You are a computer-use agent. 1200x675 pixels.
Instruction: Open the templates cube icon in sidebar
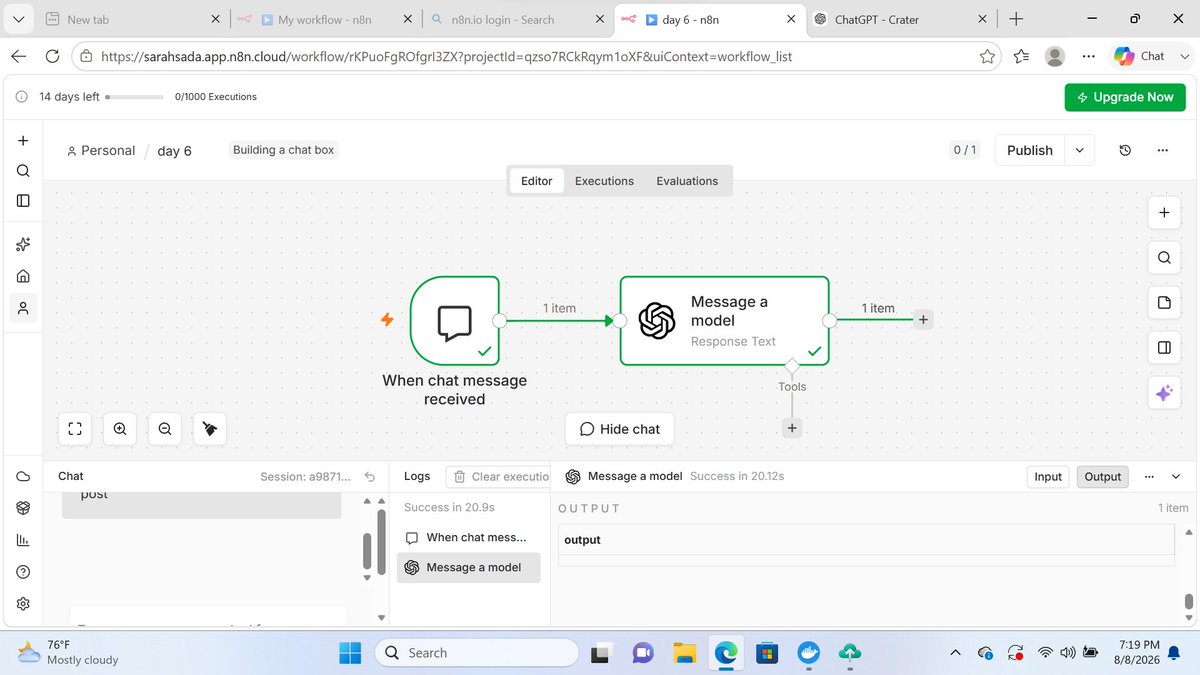[23, 508]
